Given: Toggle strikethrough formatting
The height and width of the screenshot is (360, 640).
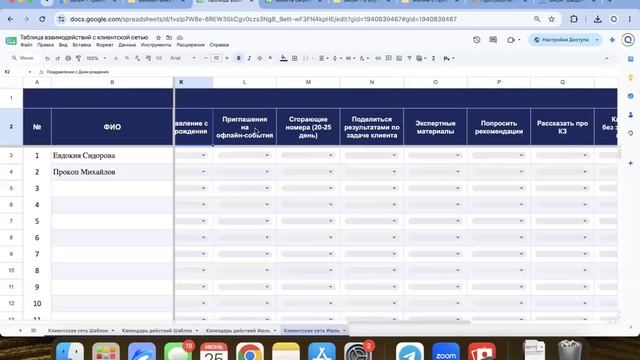Looking at the screenshot, I should 260,58.
